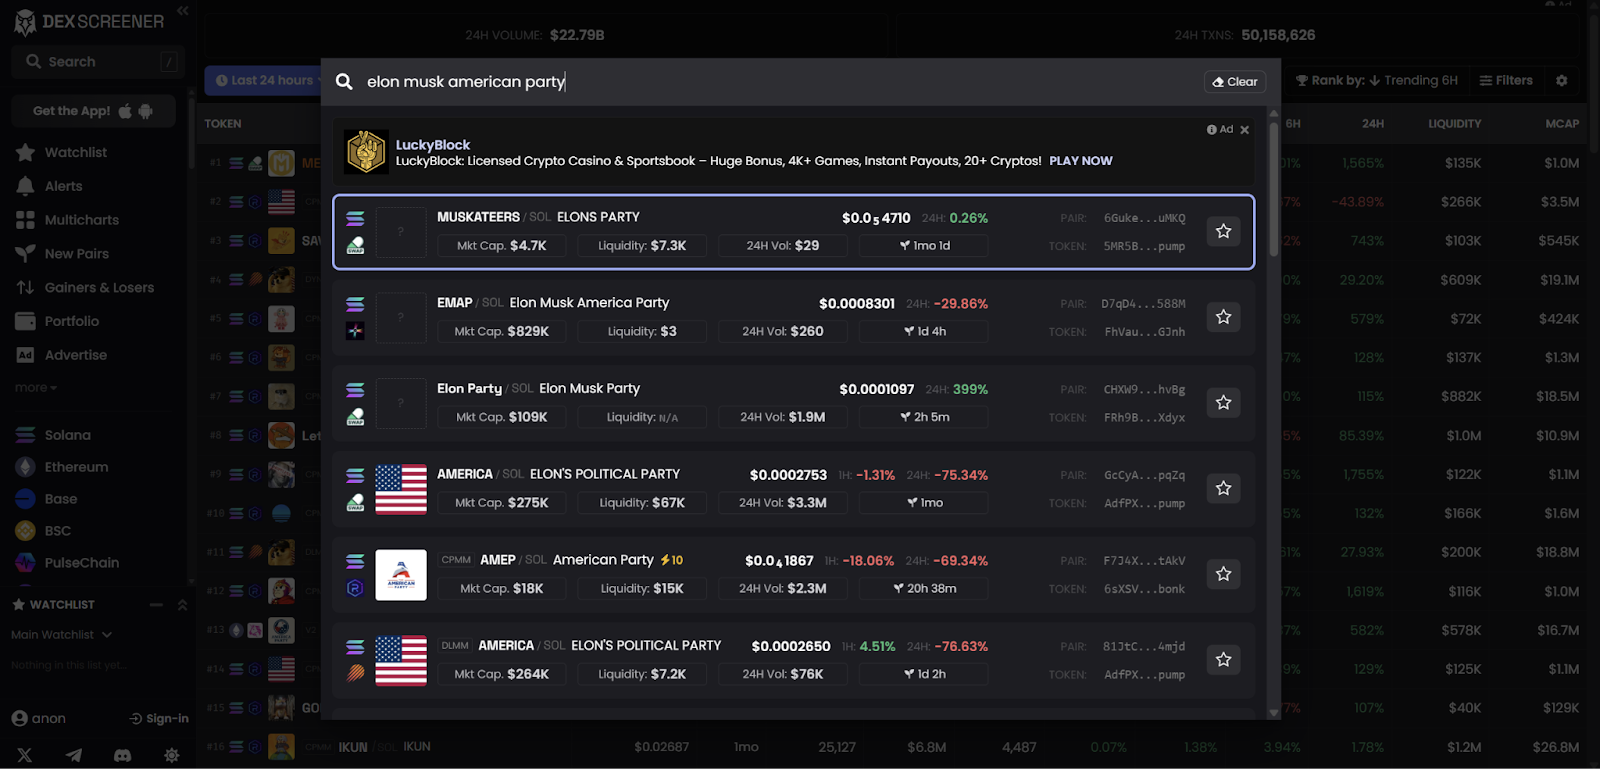This screenshot has height=769, width=1600.
Task: Open the sidebar Search field
Action: [100, 62]
